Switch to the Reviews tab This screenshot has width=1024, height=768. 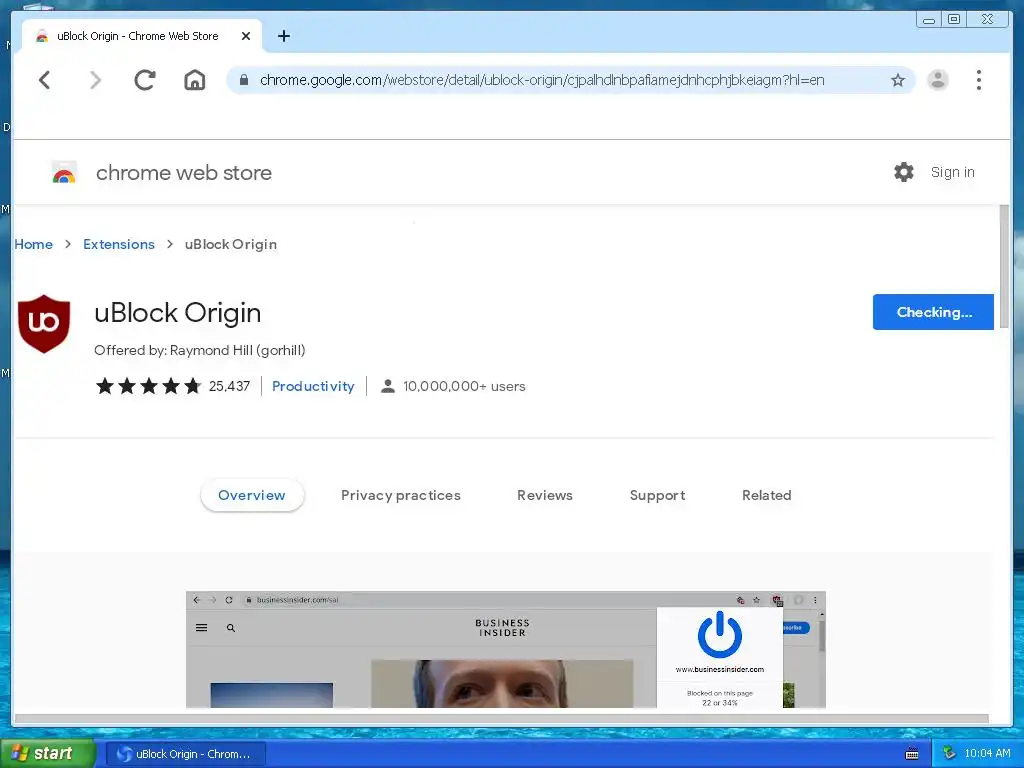tap(545, 495)
